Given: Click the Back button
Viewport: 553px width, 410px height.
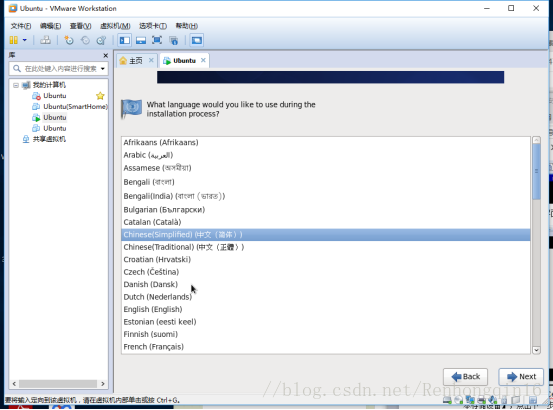Looking at the screenshot, I should tap(465, 377).
